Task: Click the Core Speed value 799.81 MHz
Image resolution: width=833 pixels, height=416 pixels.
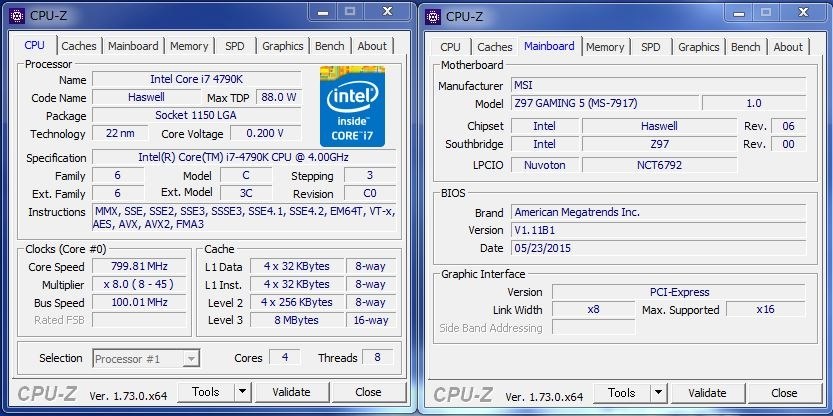Action: [x=139, y=266]
